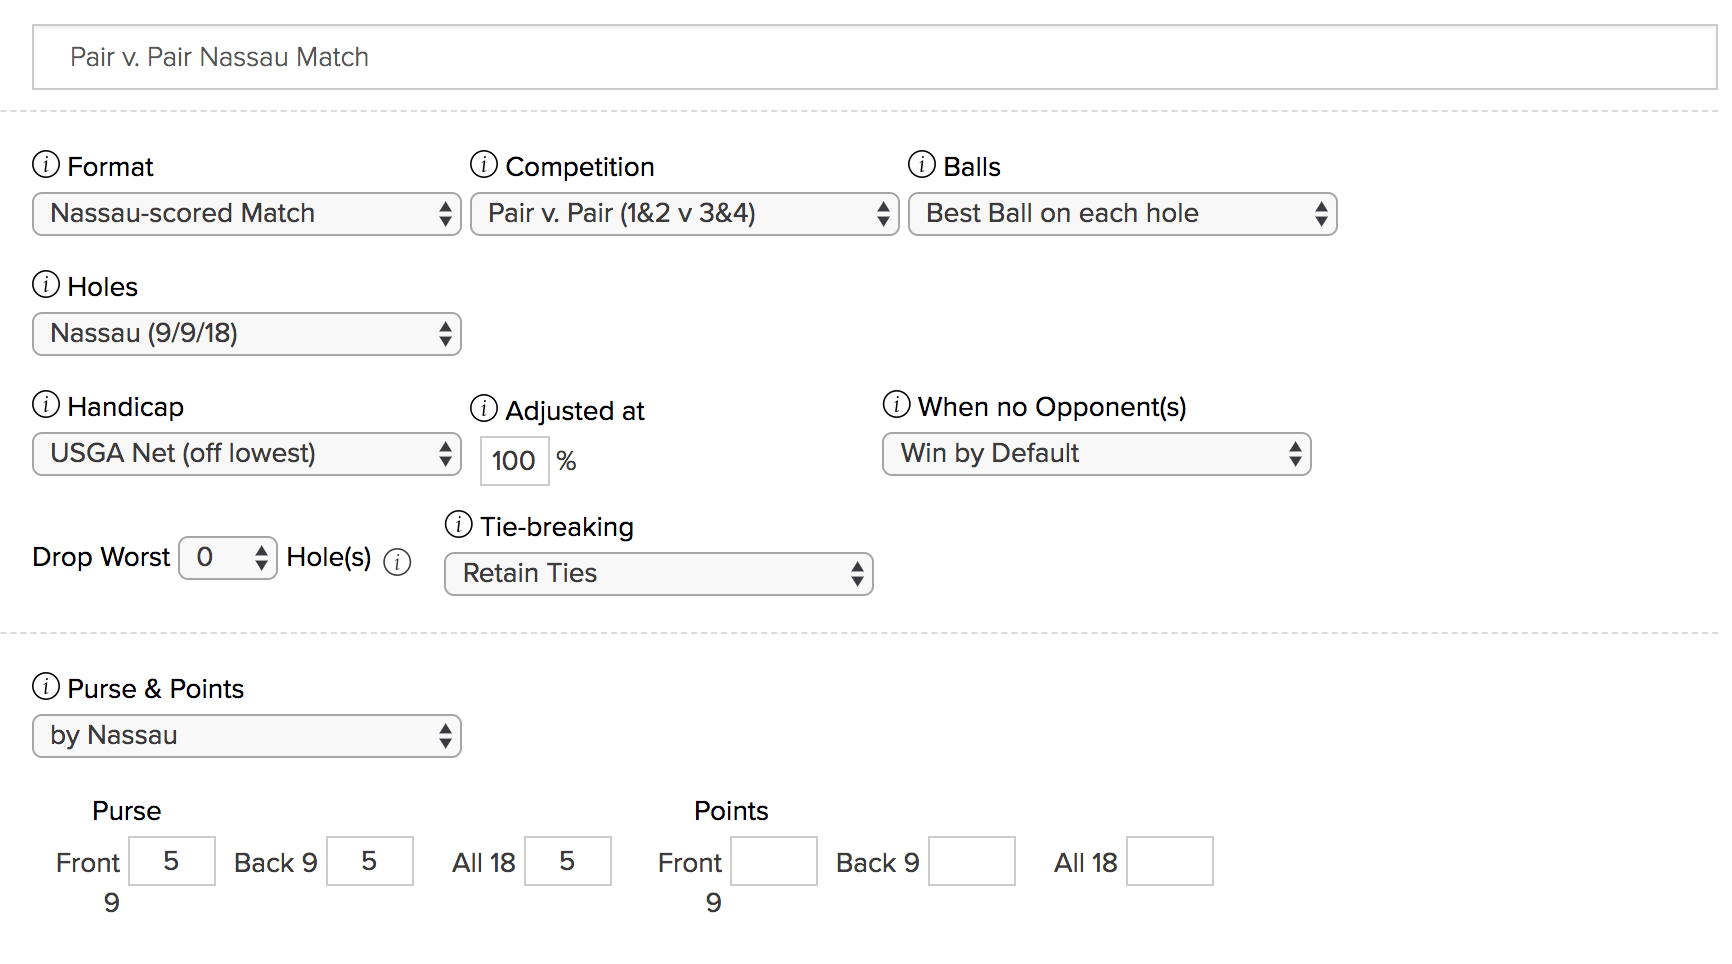Image resolution: width=1732 pixels, height=964 pixels.
Task: Click the info icon after Hole(s)
Action: coord(397,563)
